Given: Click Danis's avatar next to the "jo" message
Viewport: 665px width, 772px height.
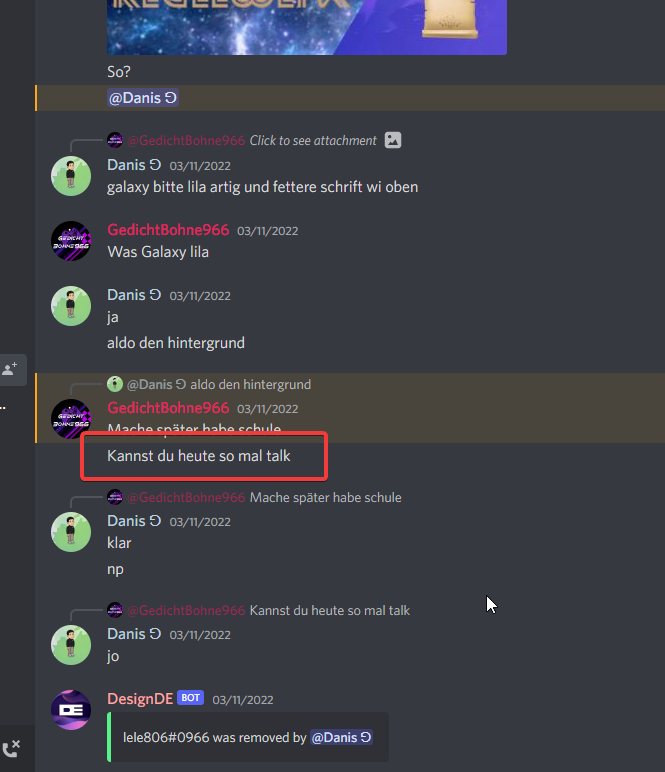Looking at the screenshot, I should pyautogui.click(x=71, y=644).
